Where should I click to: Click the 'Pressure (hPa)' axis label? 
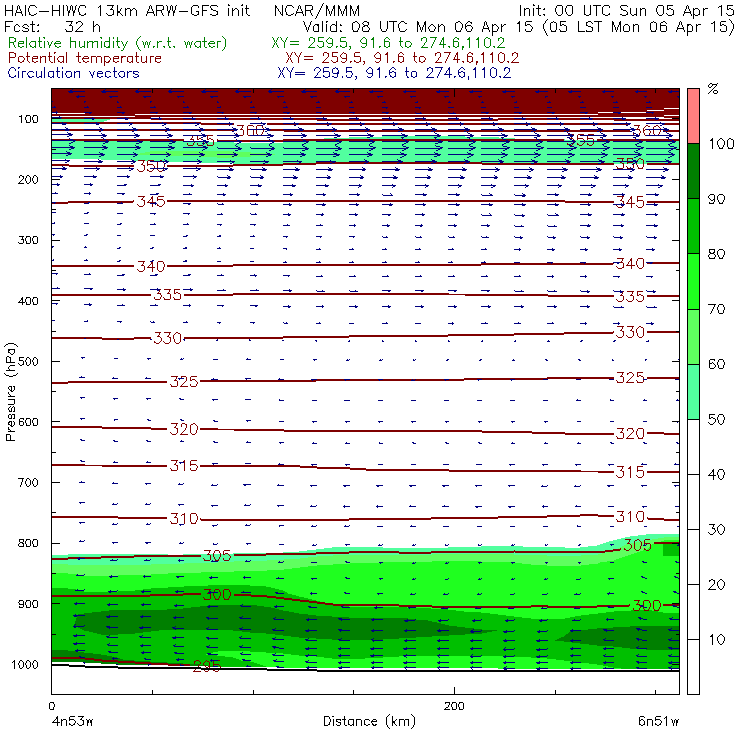(10, 392)
